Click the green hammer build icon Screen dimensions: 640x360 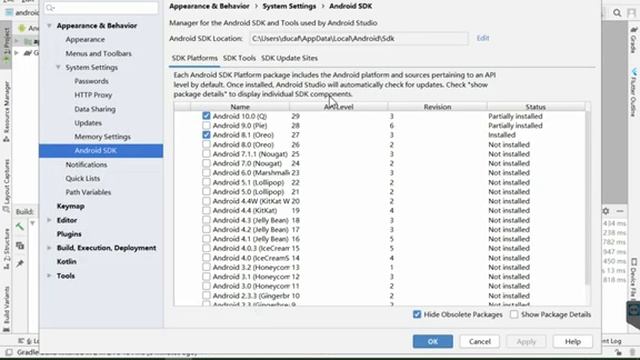20,227
